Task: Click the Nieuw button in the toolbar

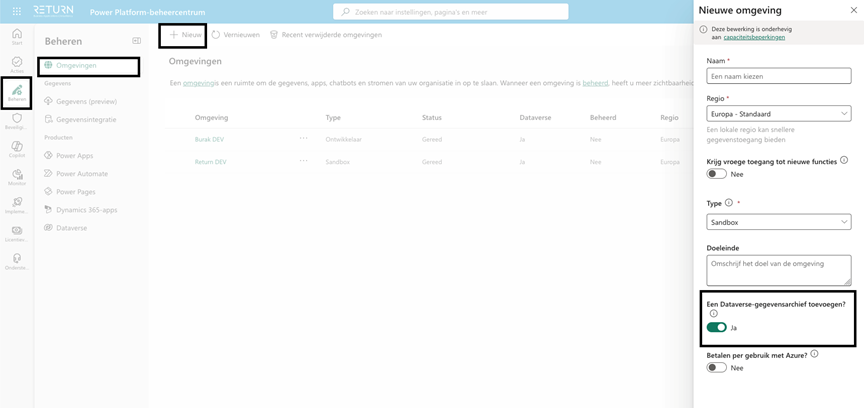Action: pos(184,34)
